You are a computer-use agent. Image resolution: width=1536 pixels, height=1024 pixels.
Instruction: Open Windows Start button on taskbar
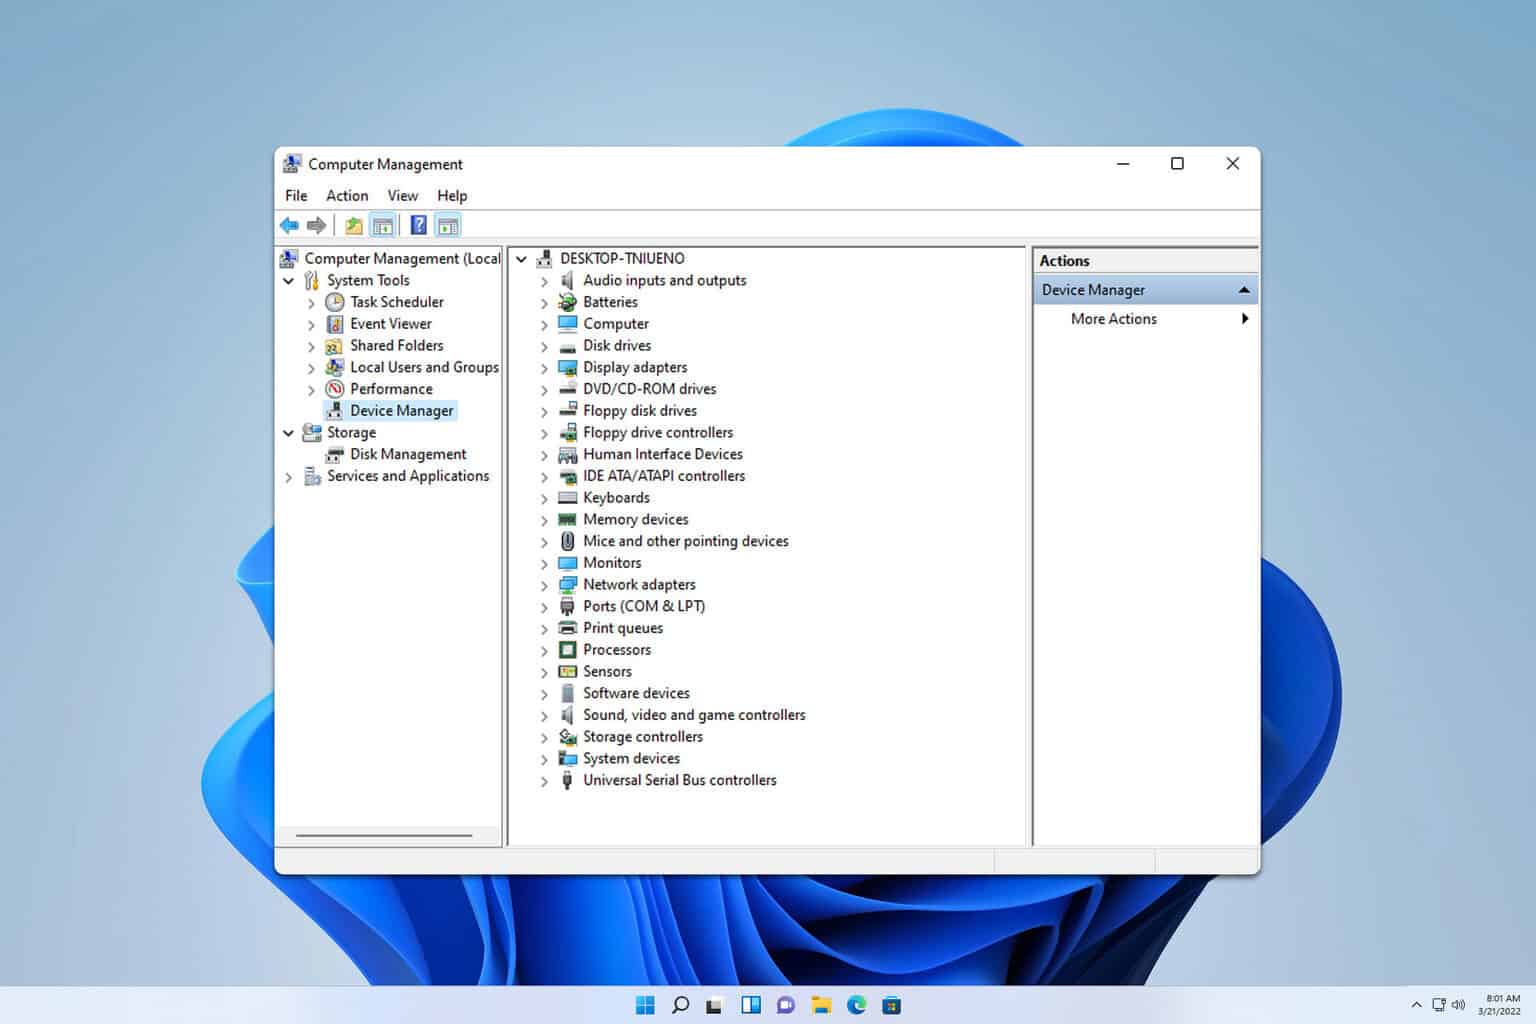645,1005
